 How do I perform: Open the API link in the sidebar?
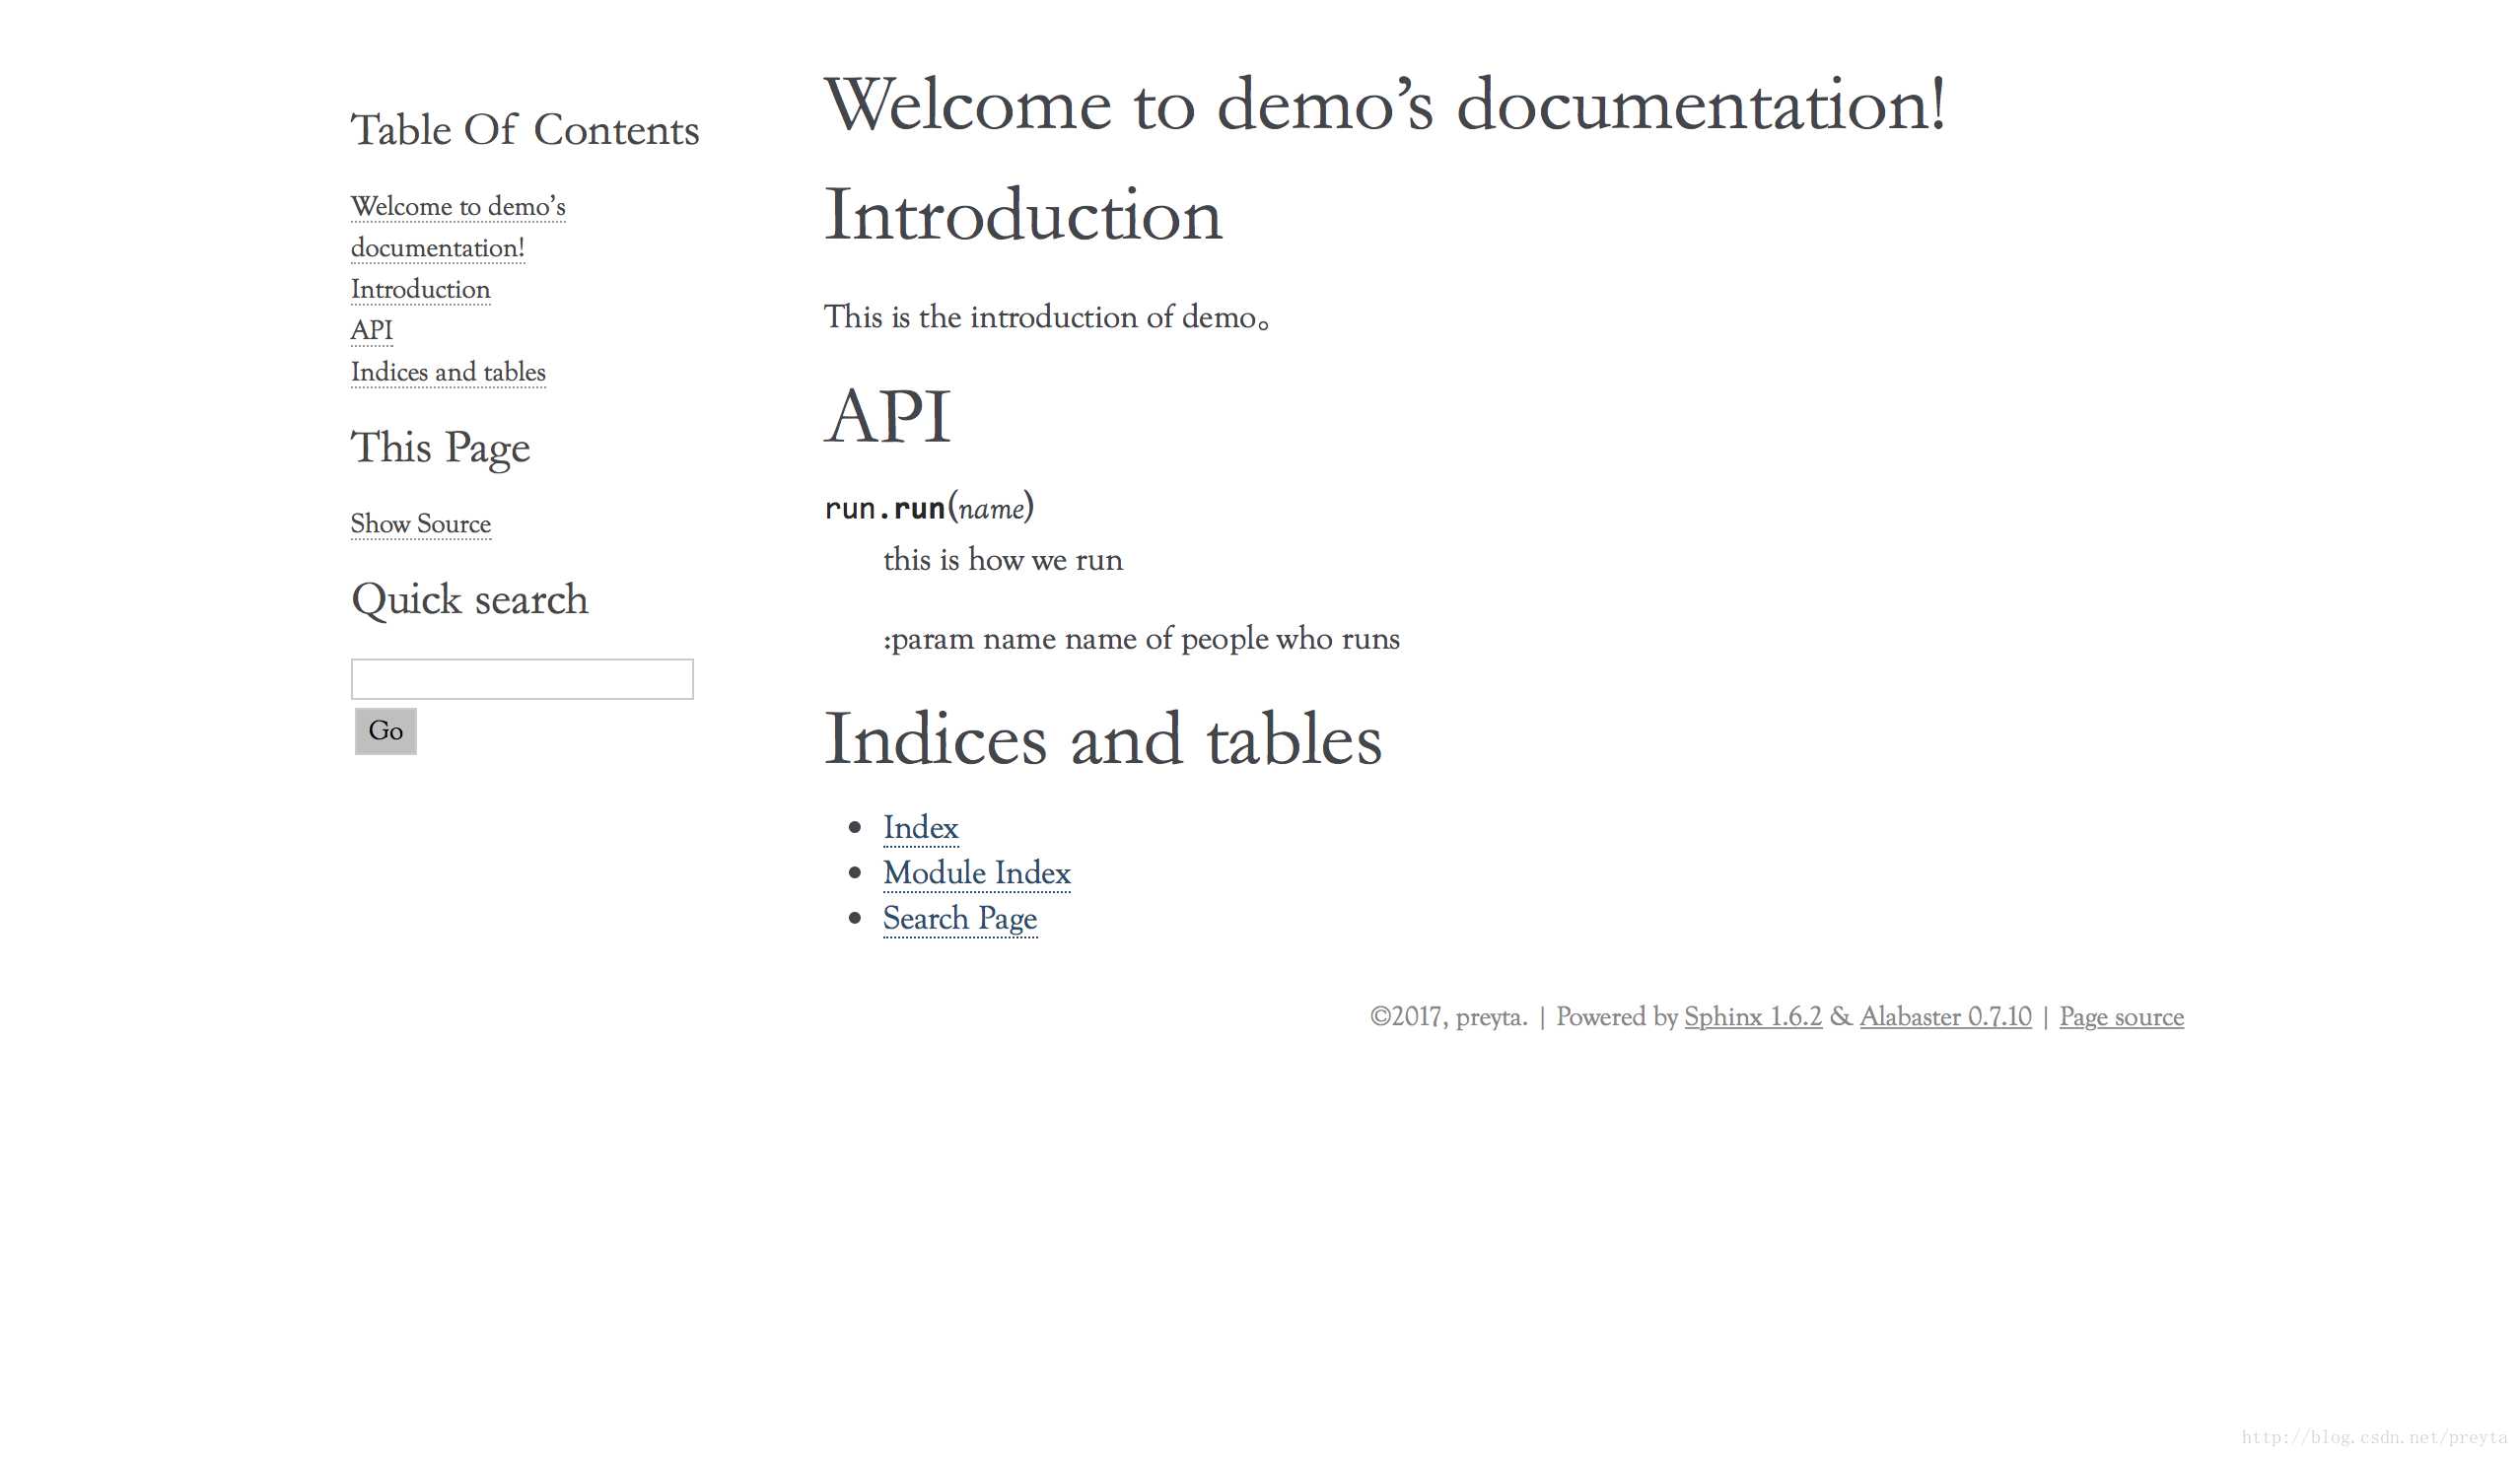(x=371, y=330)
